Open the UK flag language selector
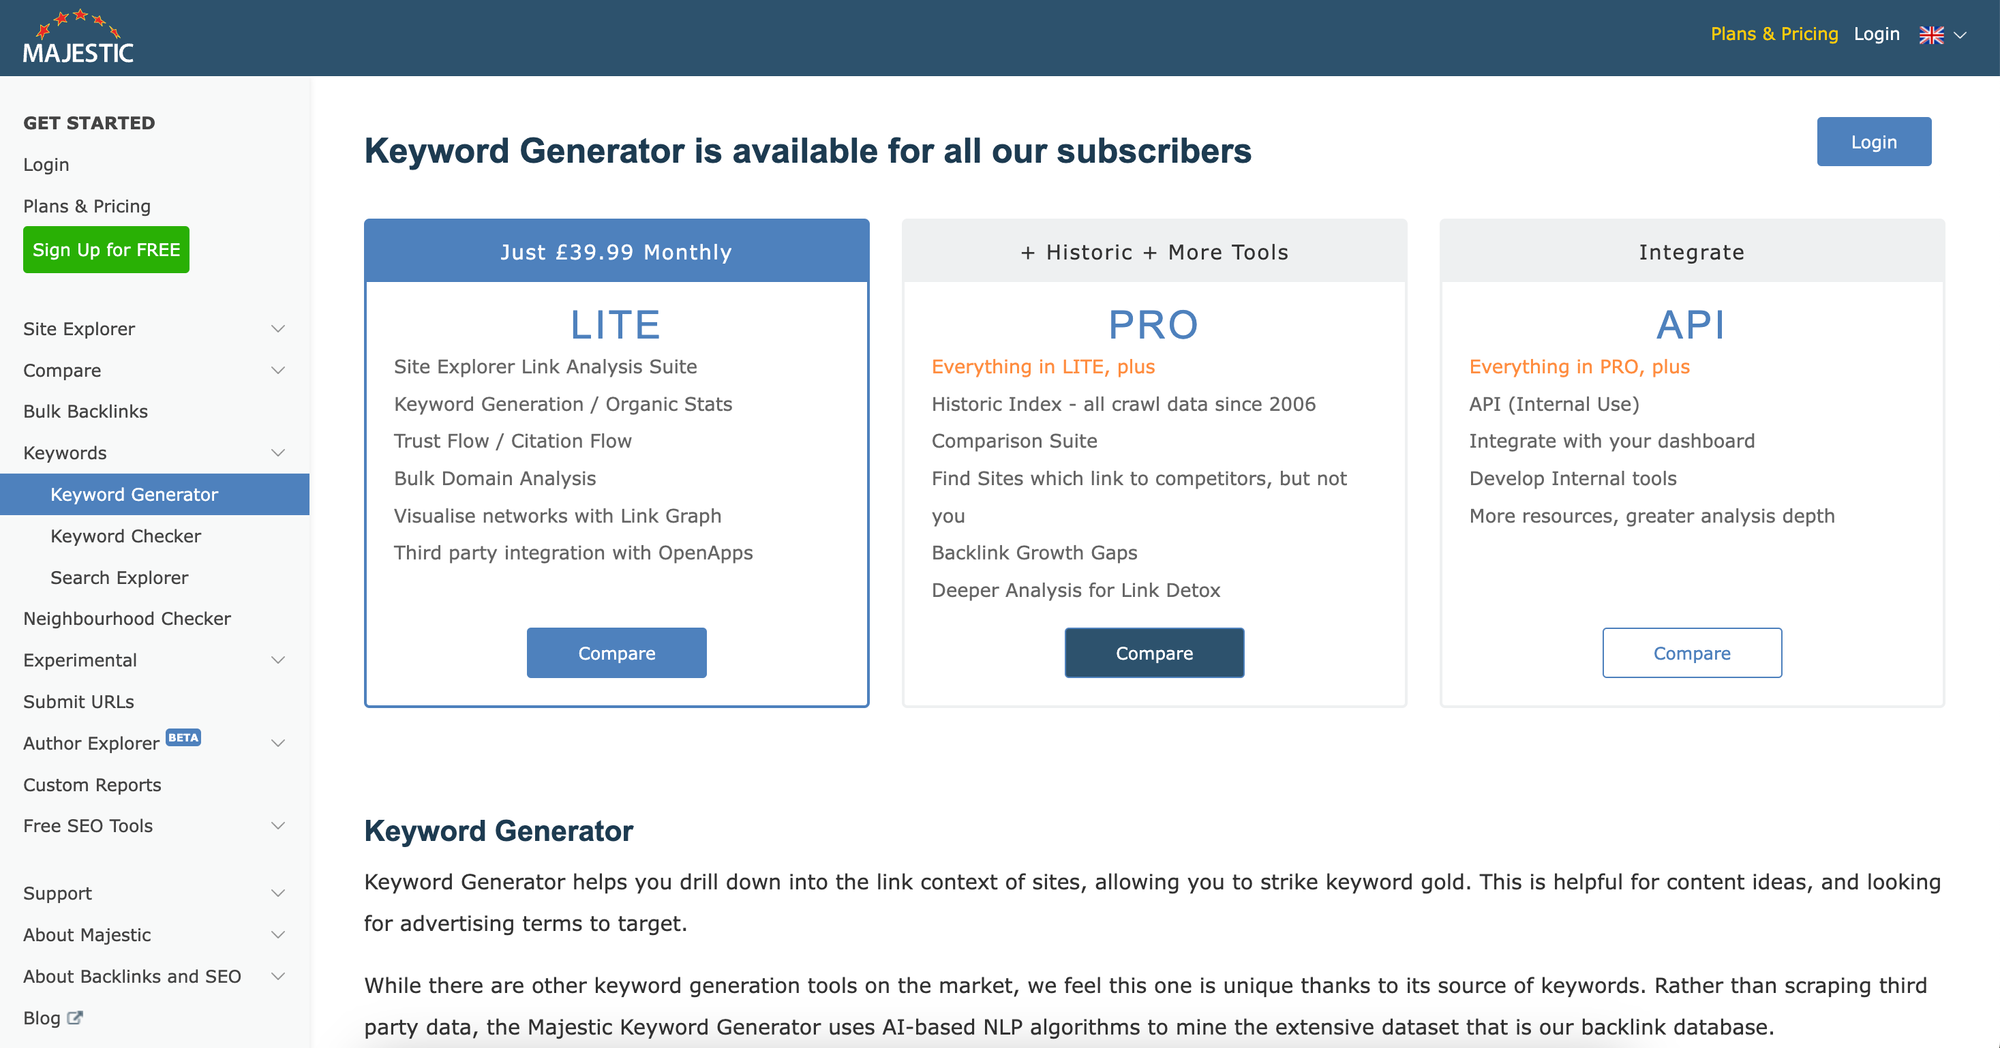The image size is (2000, 1048). 1931,35
